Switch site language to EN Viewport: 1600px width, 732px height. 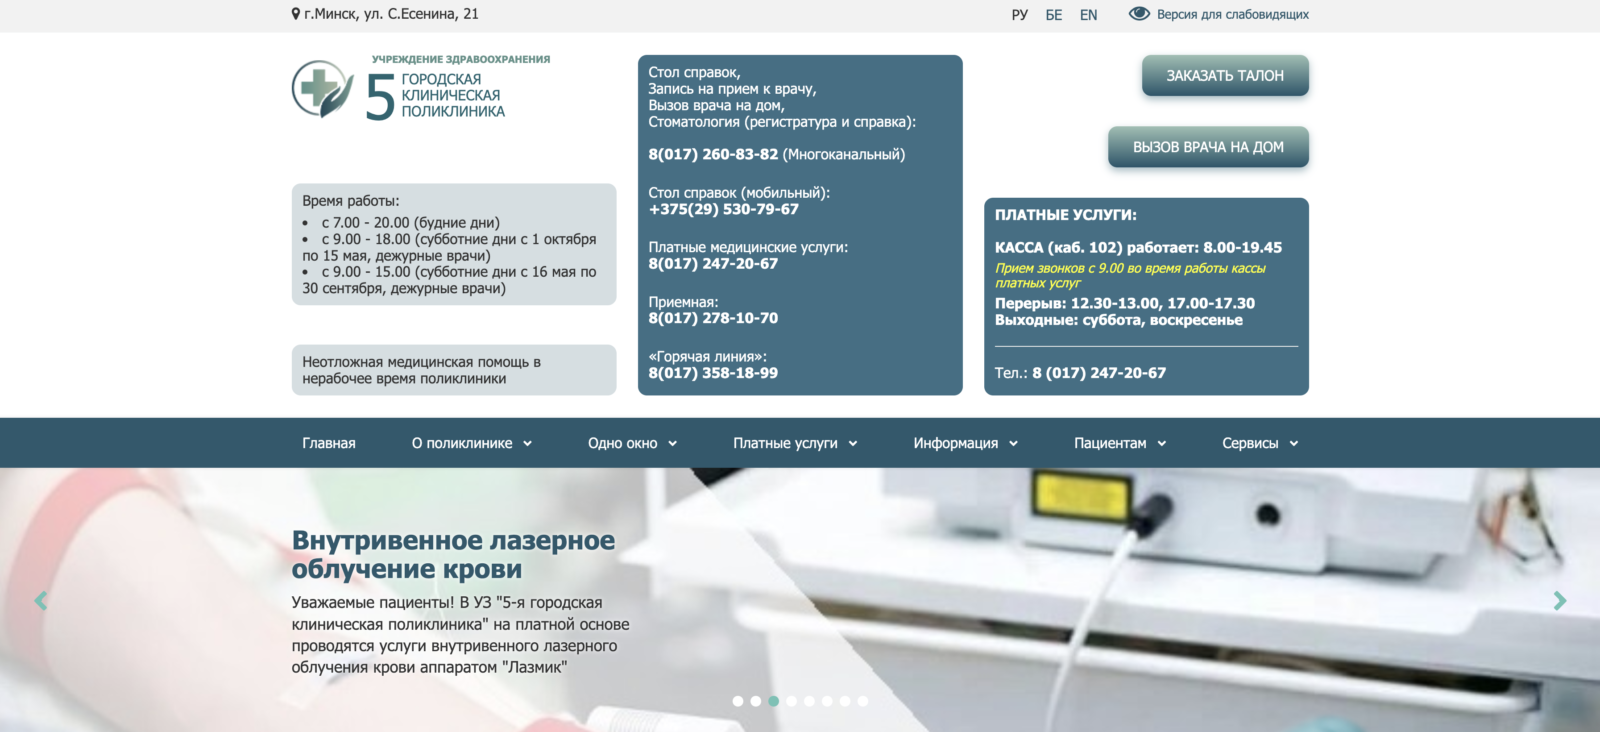1088,15
